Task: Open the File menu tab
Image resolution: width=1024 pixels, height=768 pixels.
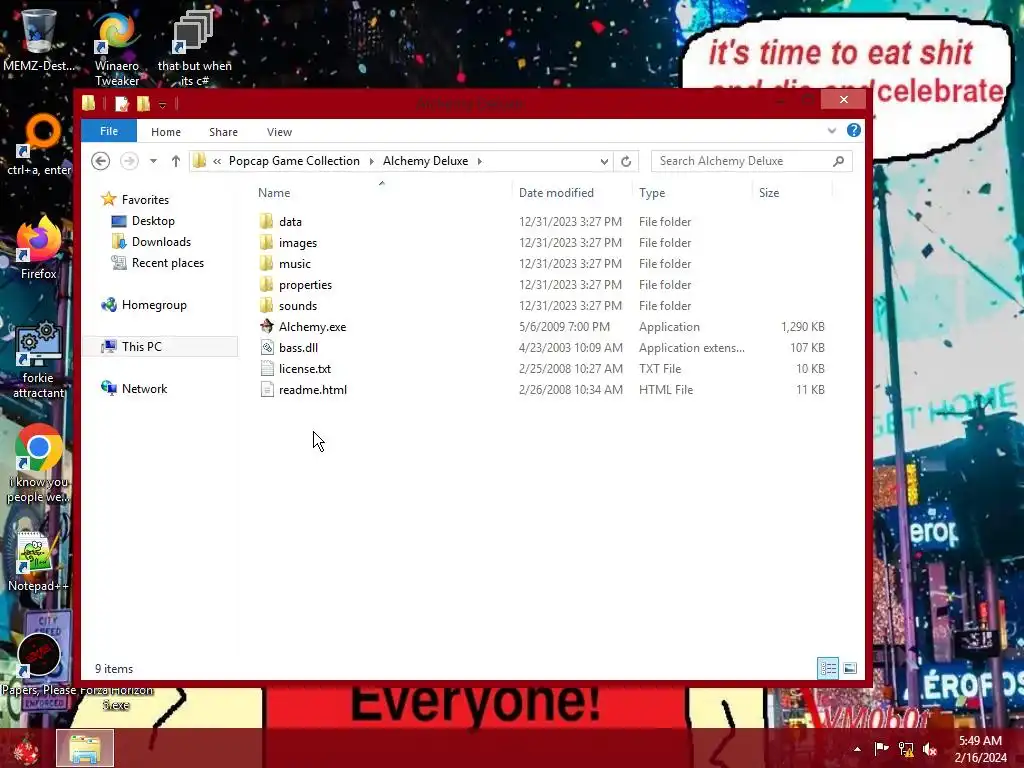Action: pos(109,131)
